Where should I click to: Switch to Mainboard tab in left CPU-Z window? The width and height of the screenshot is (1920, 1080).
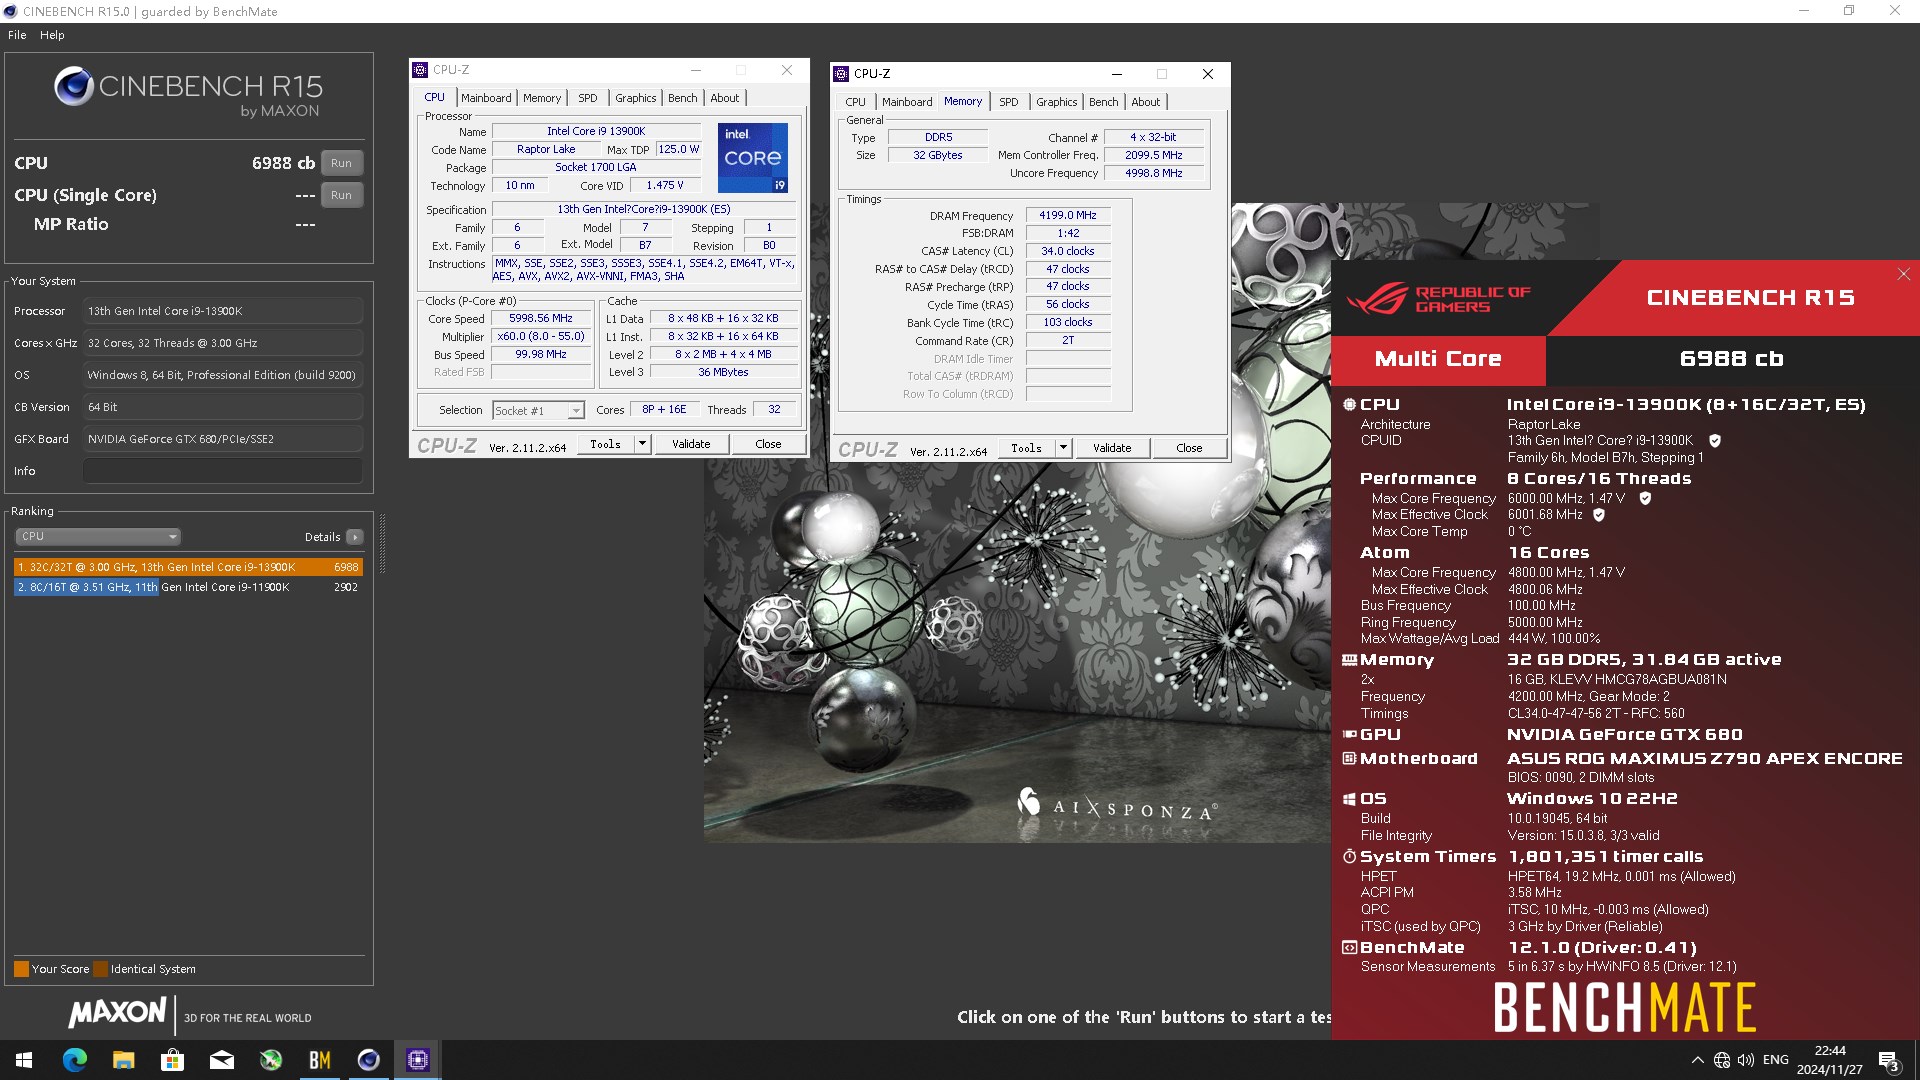pyautogui.click(x=486, y=98)
